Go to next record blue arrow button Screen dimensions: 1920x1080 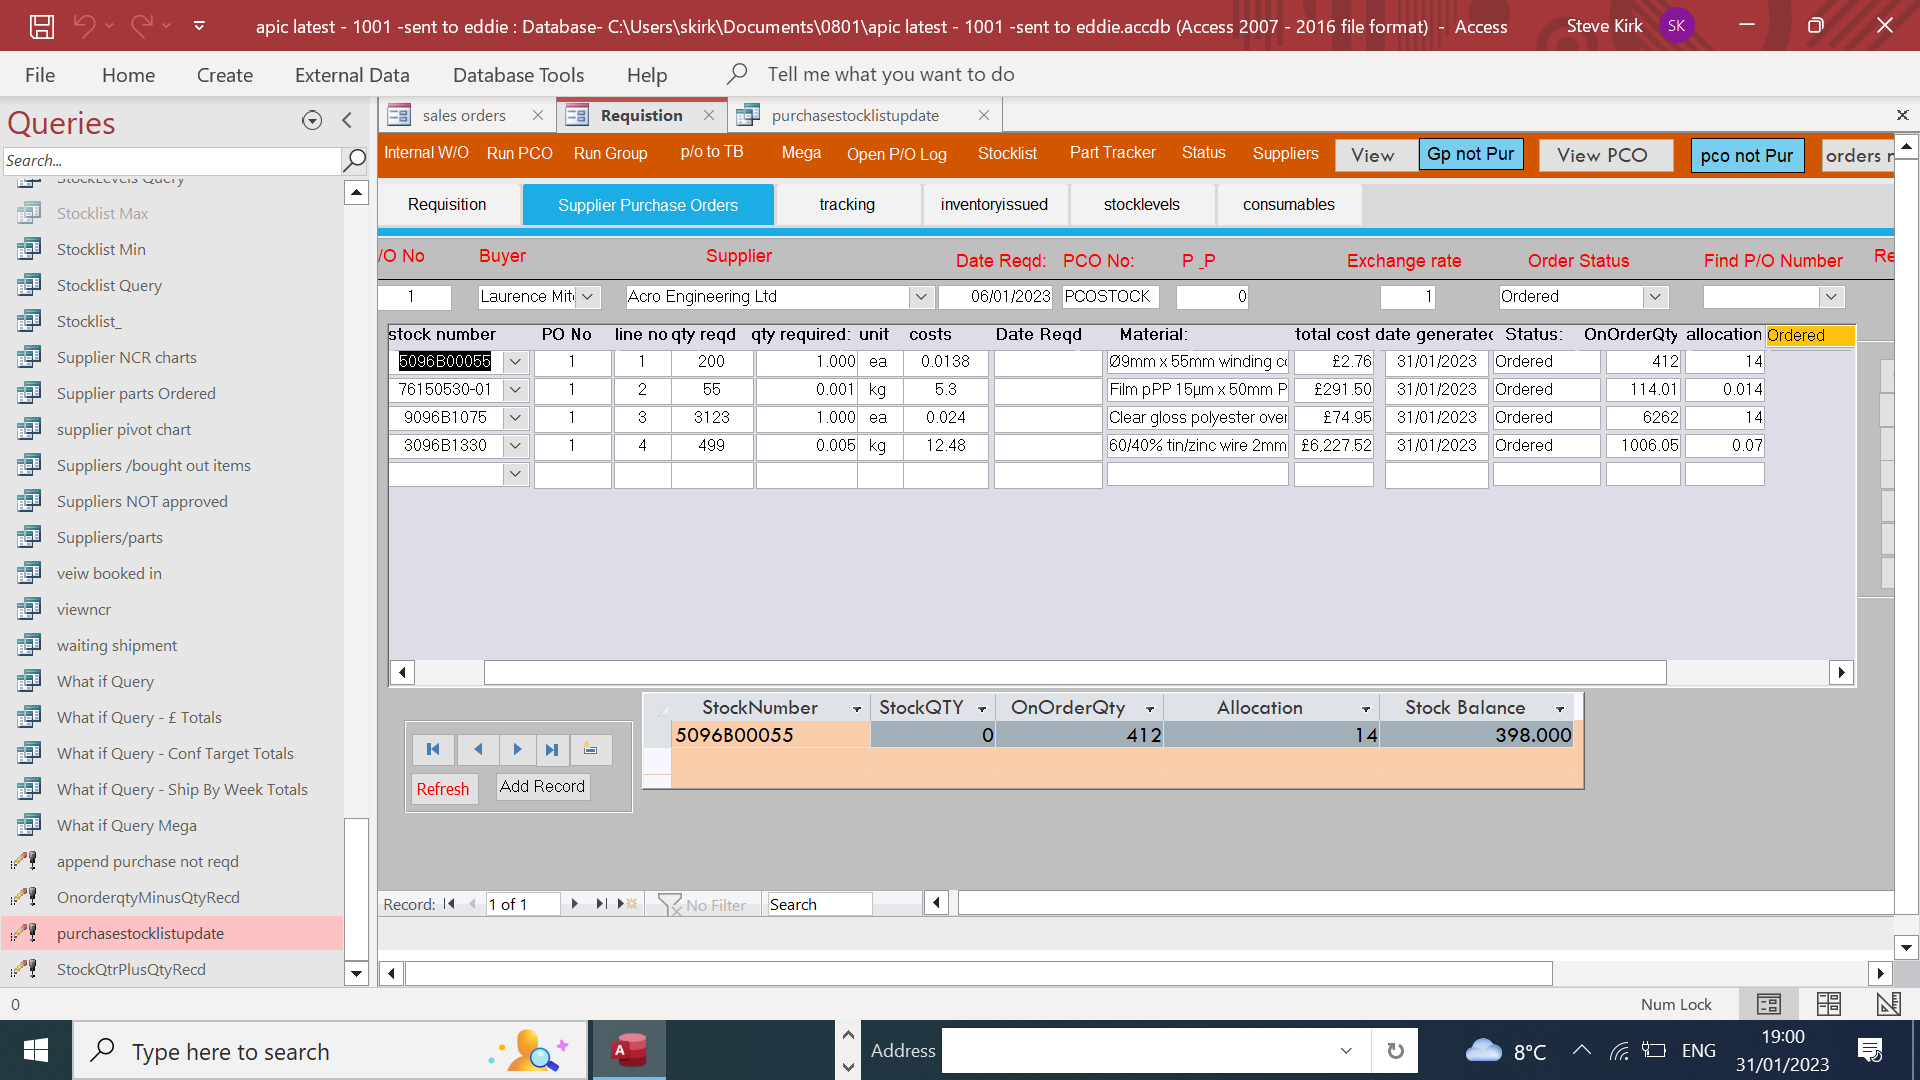[x=517, y=749]
